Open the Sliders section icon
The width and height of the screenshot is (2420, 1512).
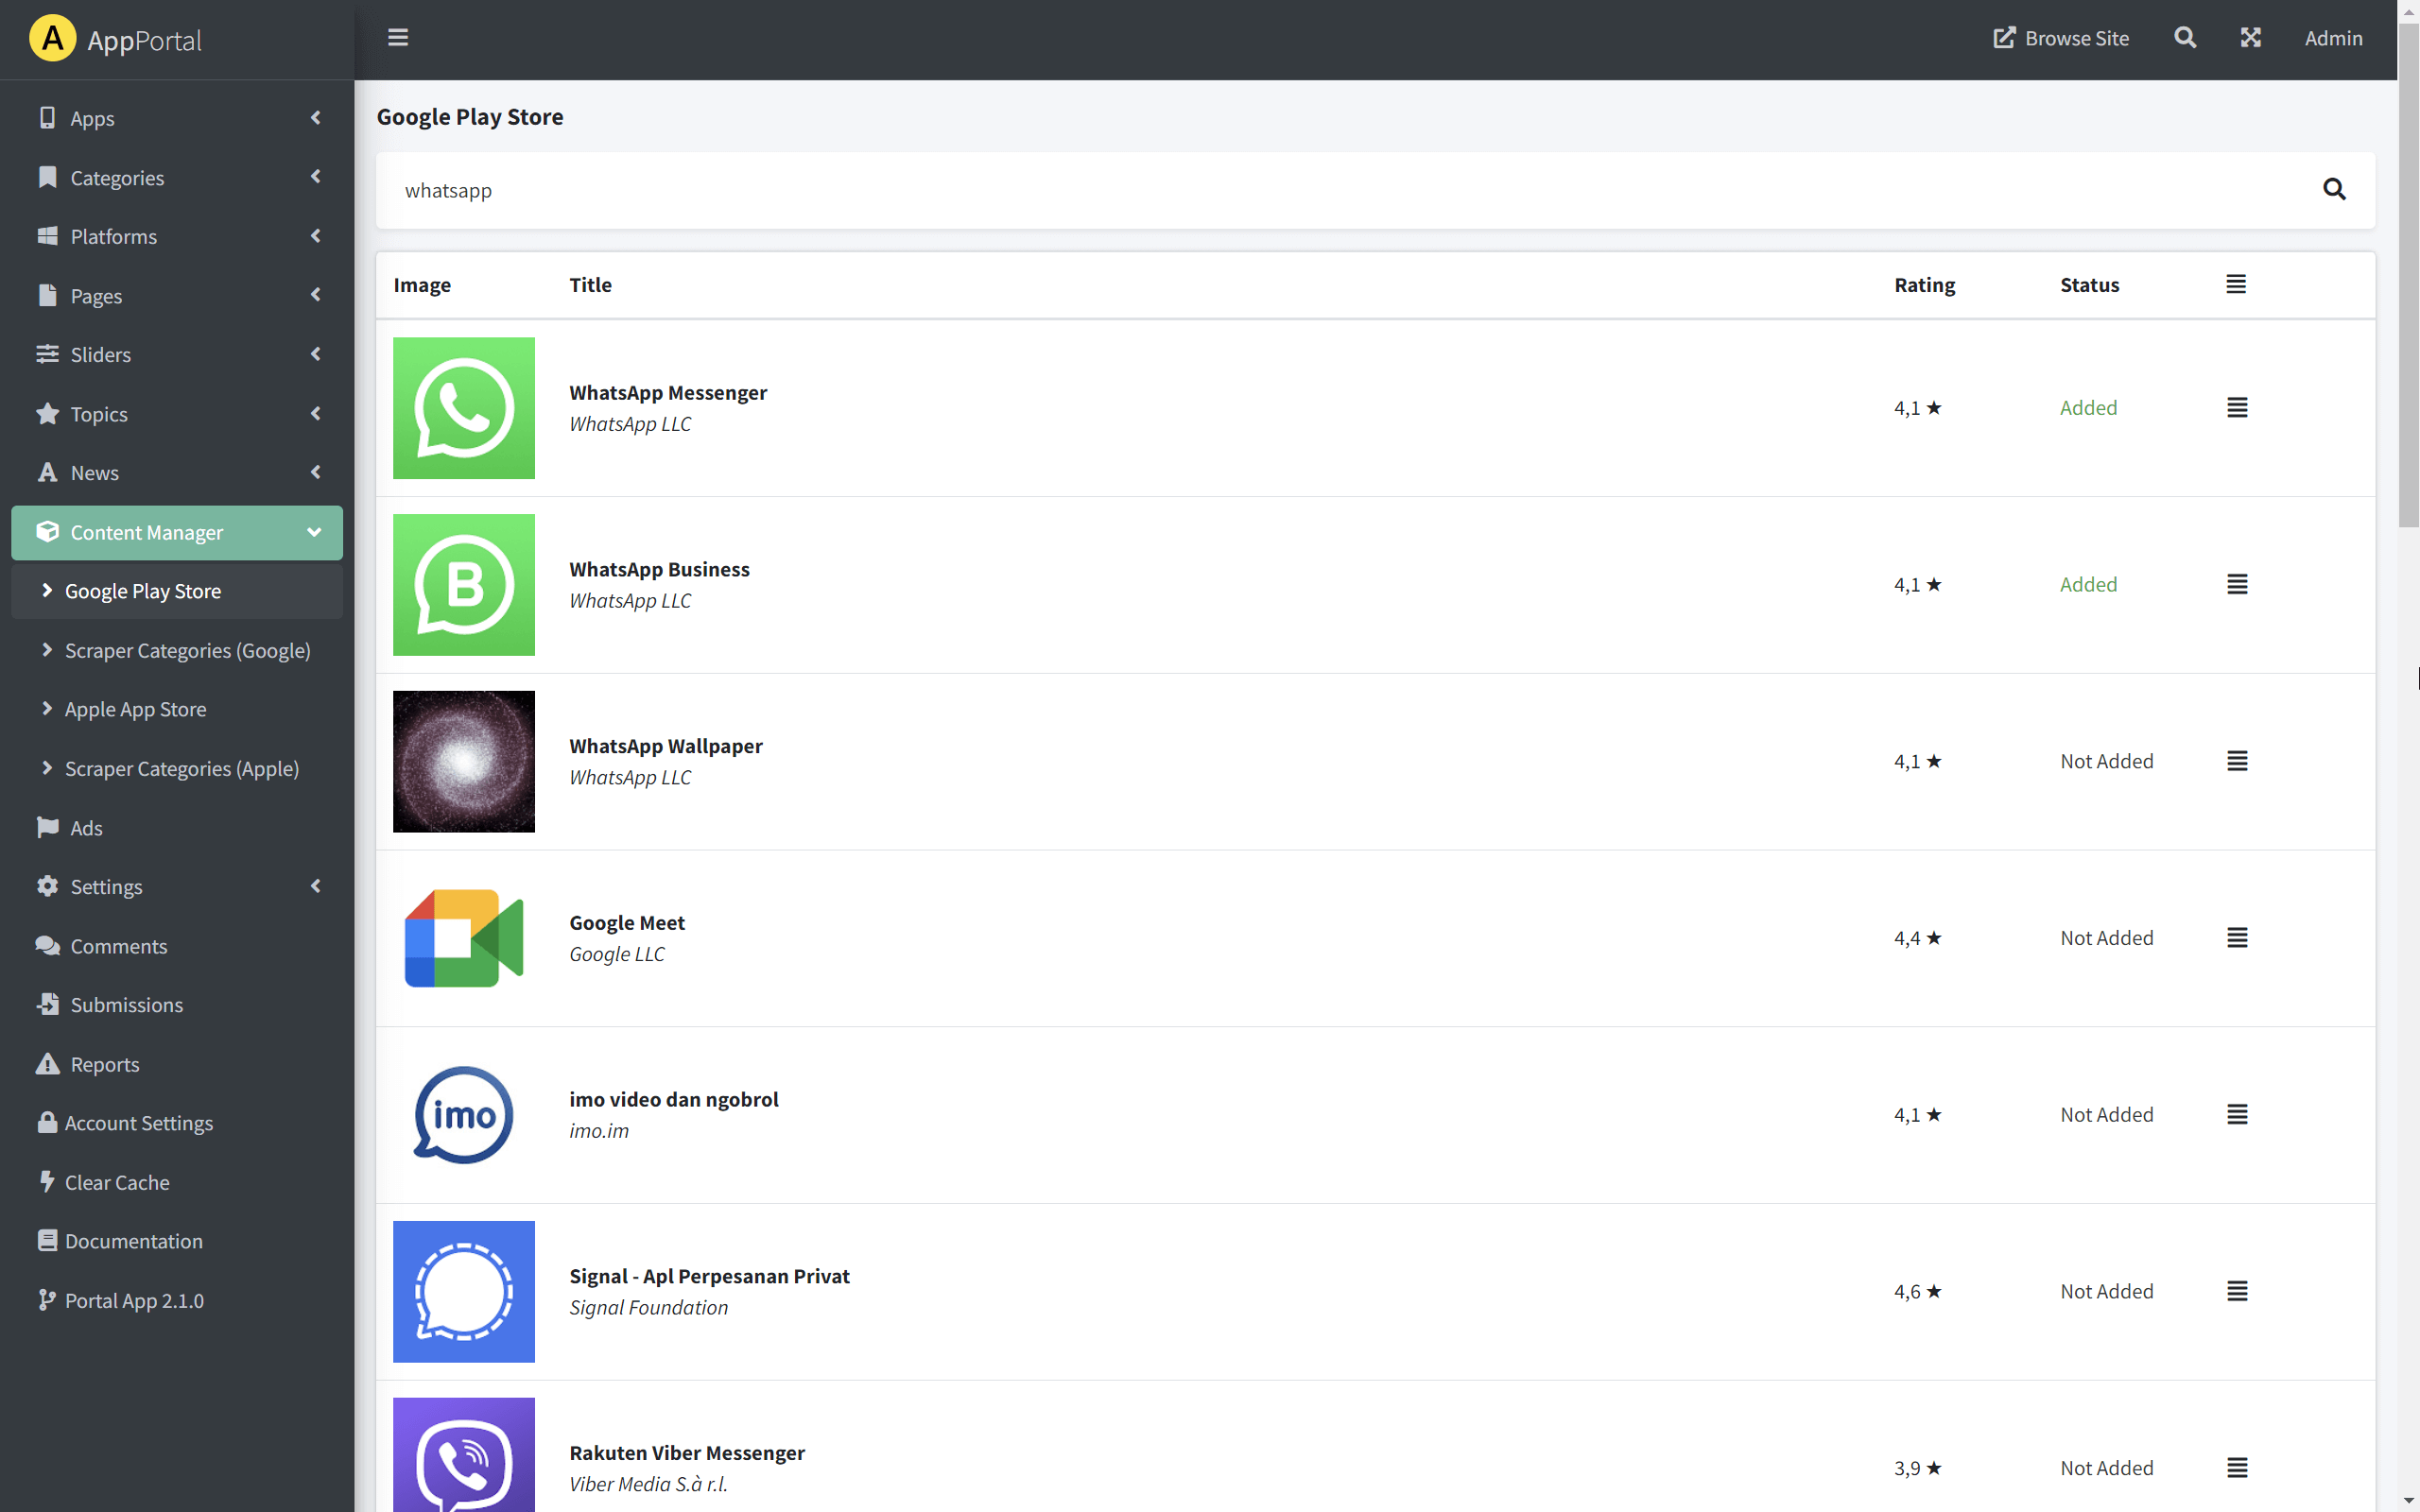[47, 354]
